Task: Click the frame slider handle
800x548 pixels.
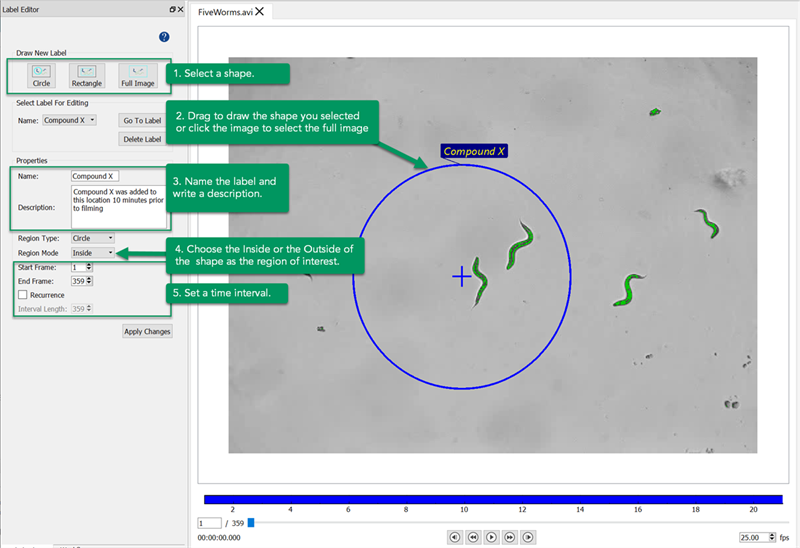Action: pyautogui.click(x=251, y=522)
